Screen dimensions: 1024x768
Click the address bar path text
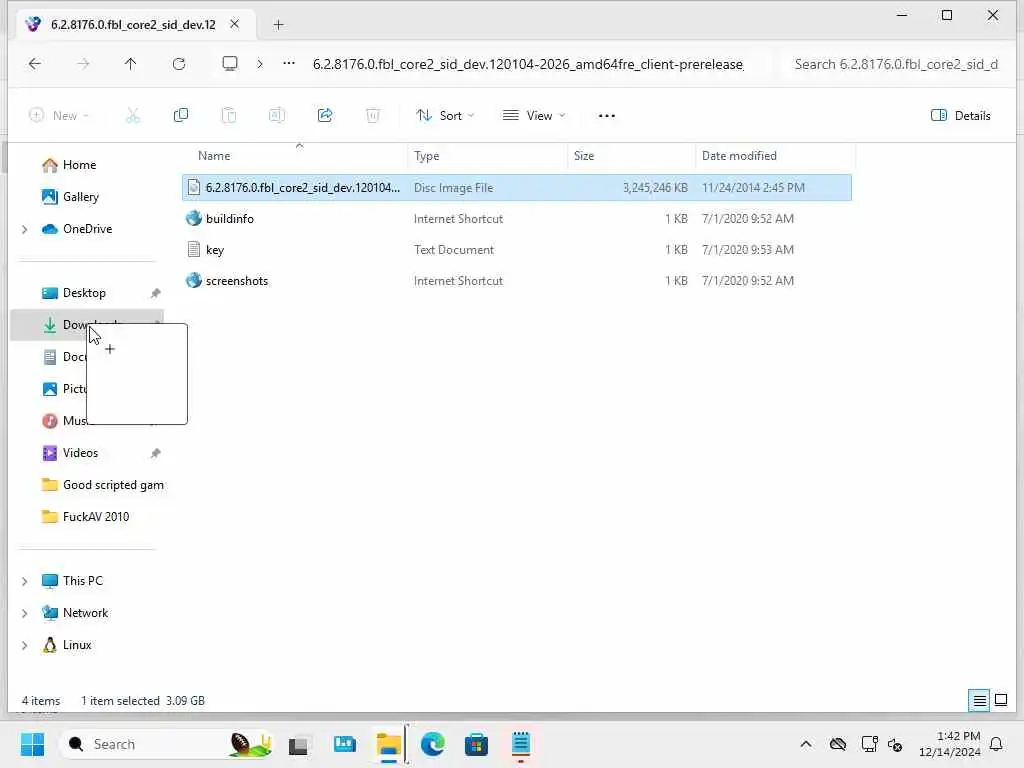pyautogui.click(x=528, y=64)
